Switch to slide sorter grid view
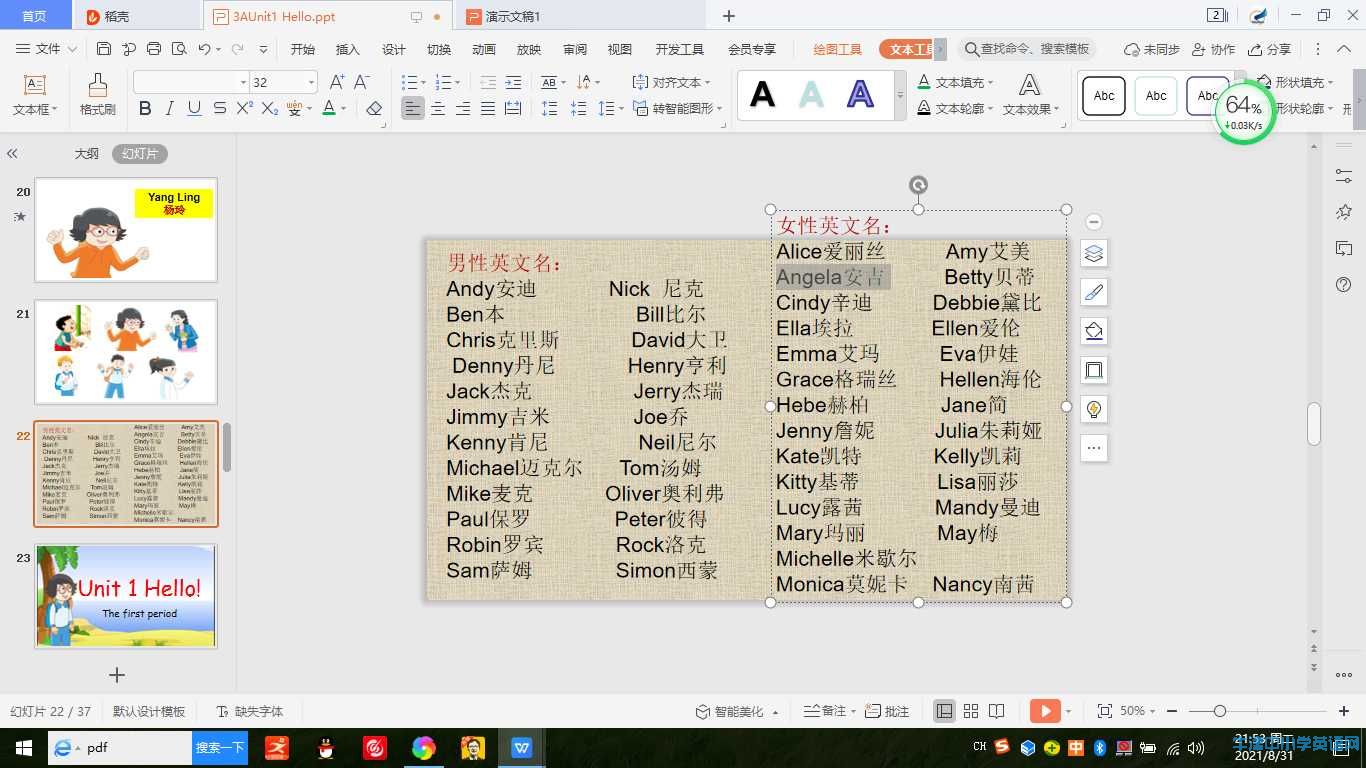The height and width of the screenshot is (768, 1366). coord(971,711)
